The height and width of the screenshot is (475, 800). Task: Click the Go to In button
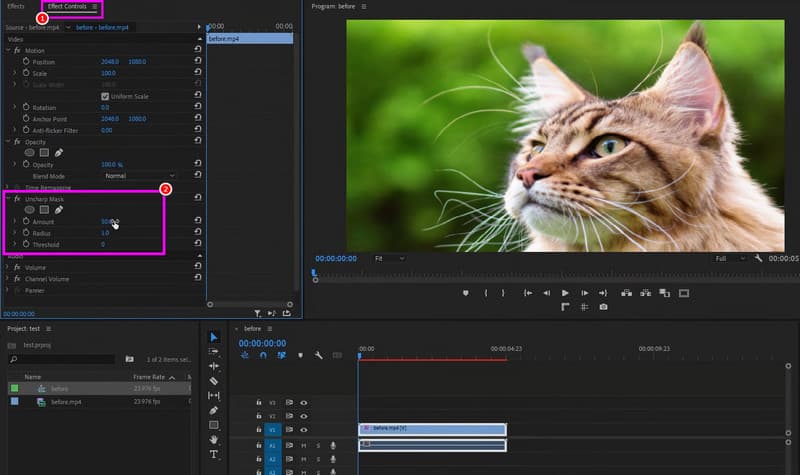click(x=528, y=293)
